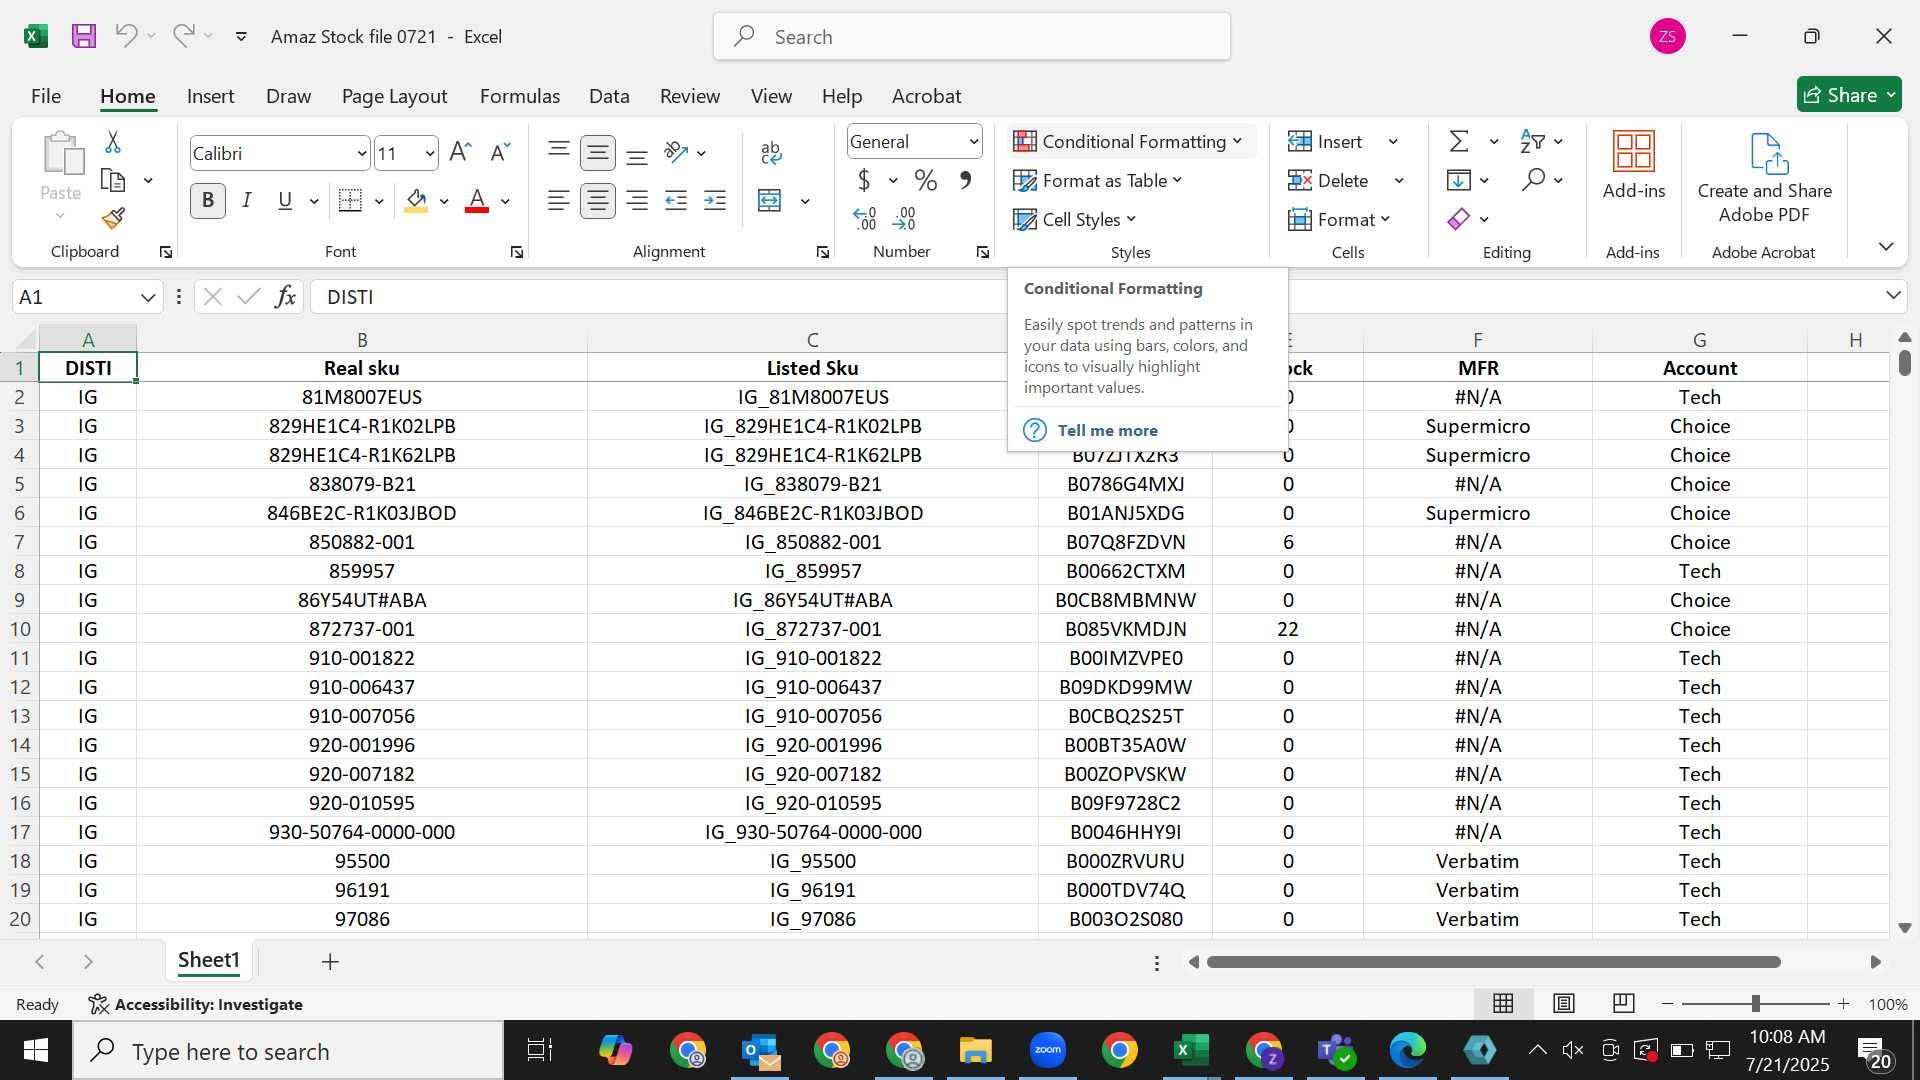1920x1080 pixels.
Task: Open the Borders dropdown arrow
Action: click(x=379, y=201)
